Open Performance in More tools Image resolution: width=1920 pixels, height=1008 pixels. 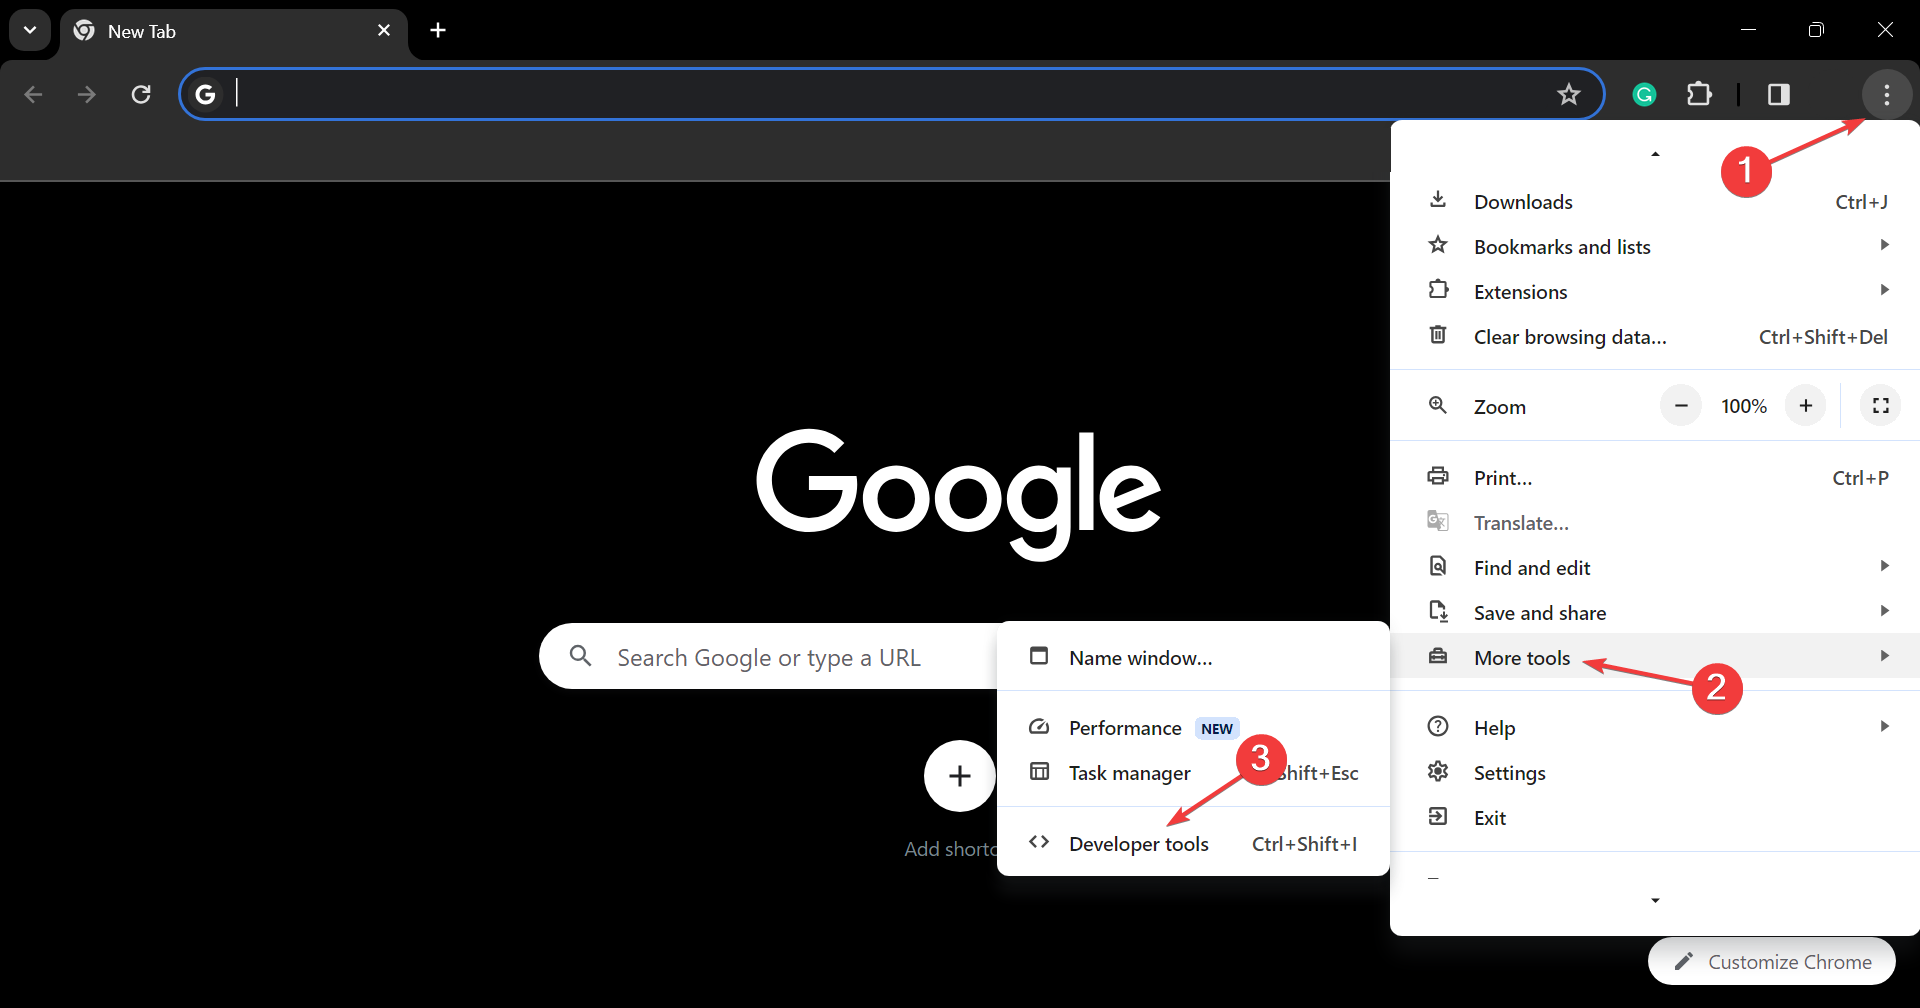[x=1193, y=728]
